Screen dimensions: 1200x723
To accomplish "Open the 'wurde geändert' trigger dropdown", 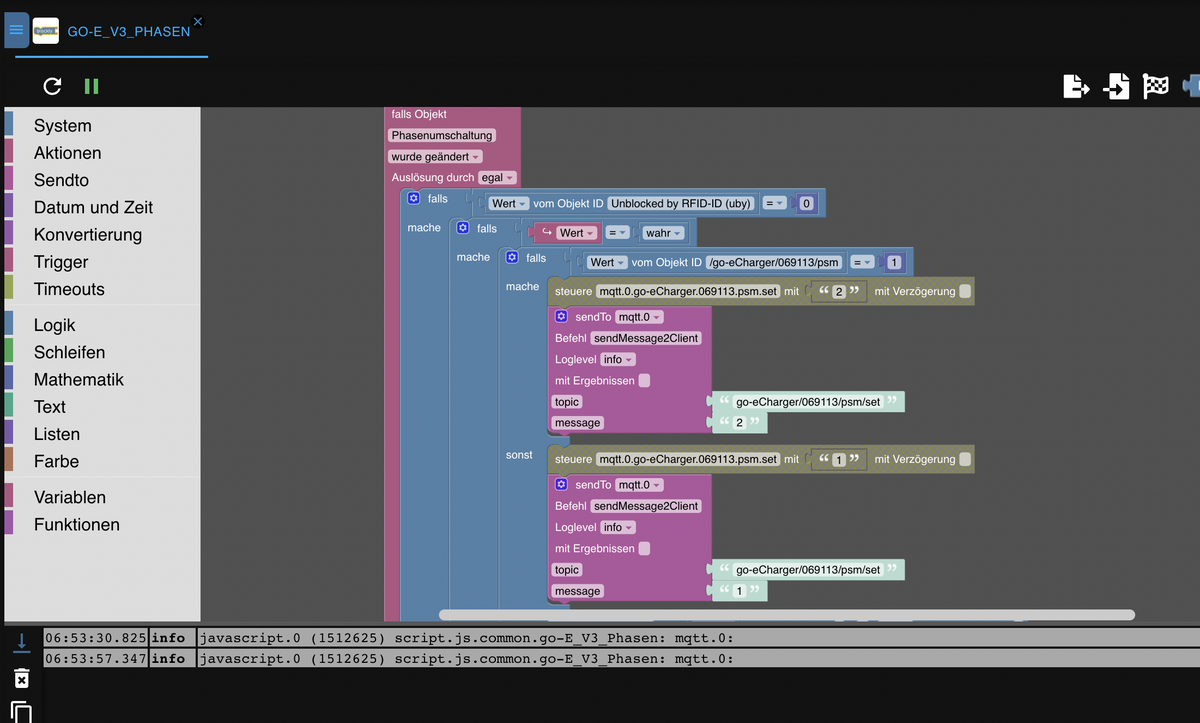I will (x=435, y=157).
